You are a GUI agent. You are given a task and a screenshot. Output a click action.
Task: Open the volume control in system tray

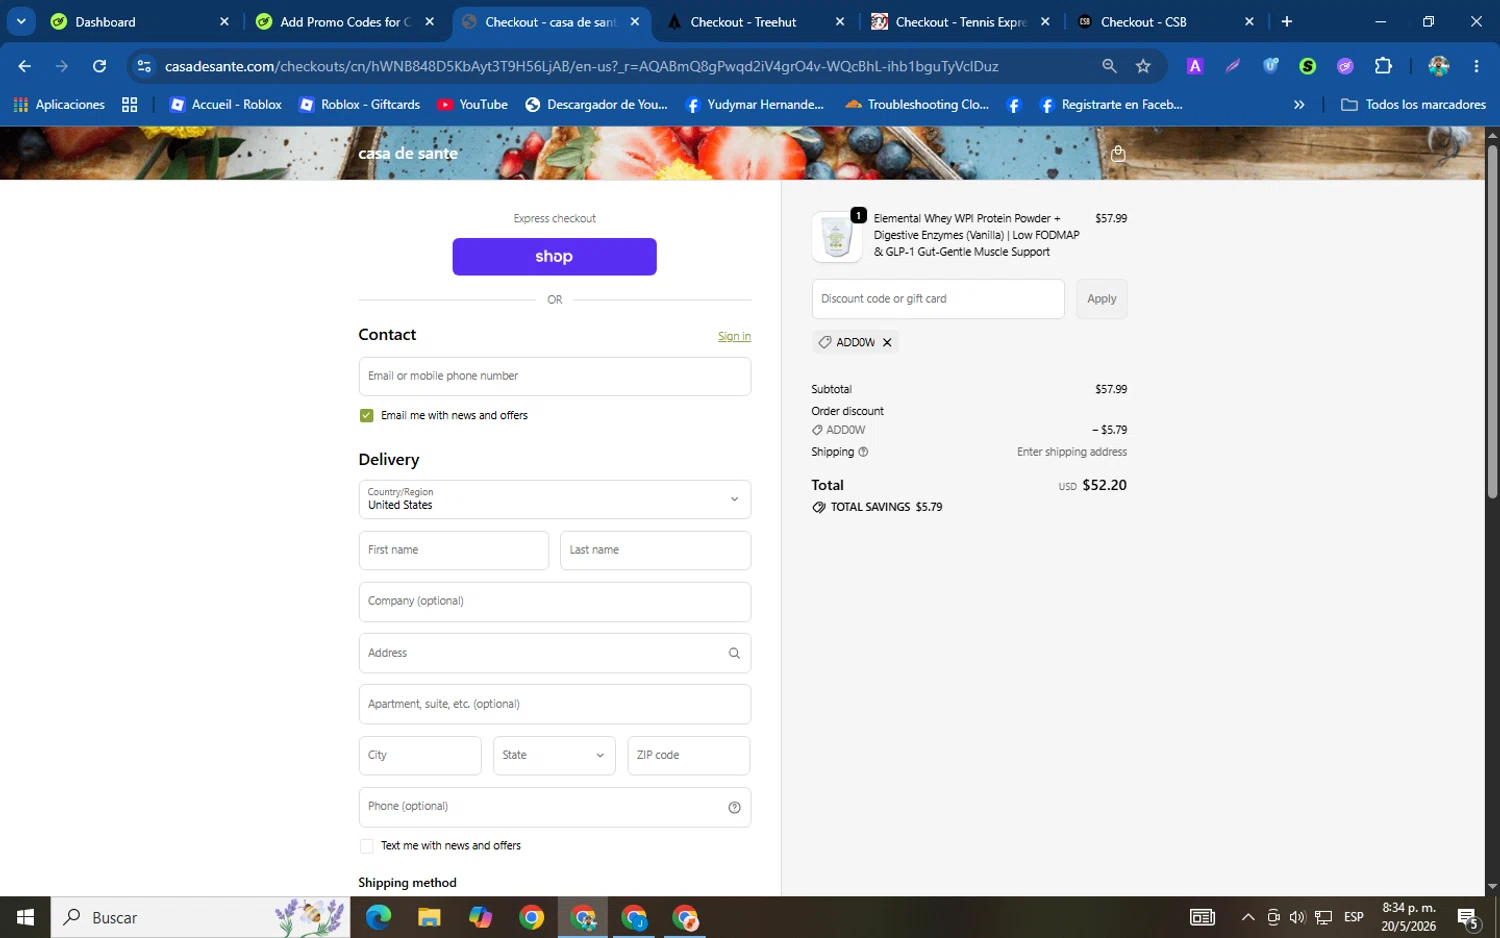[1297, 917]
